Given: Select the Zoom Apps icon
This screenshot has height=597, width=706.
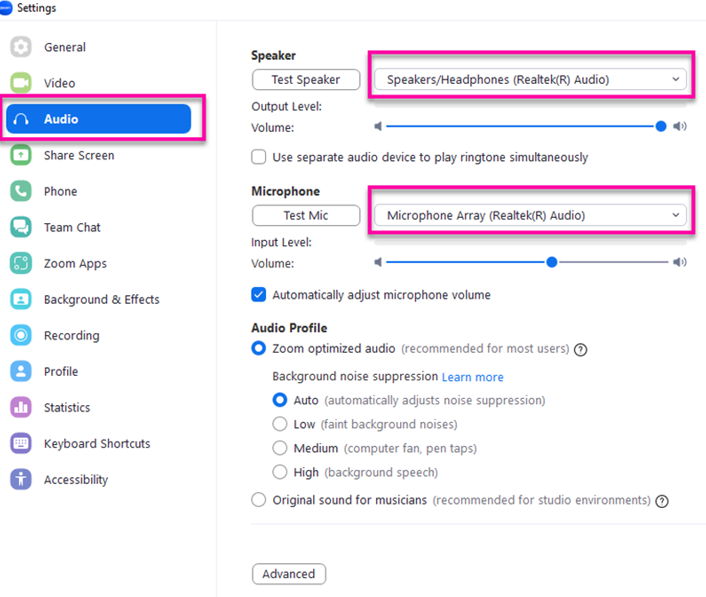Looking at the screenshot, I should coord(21,263).
